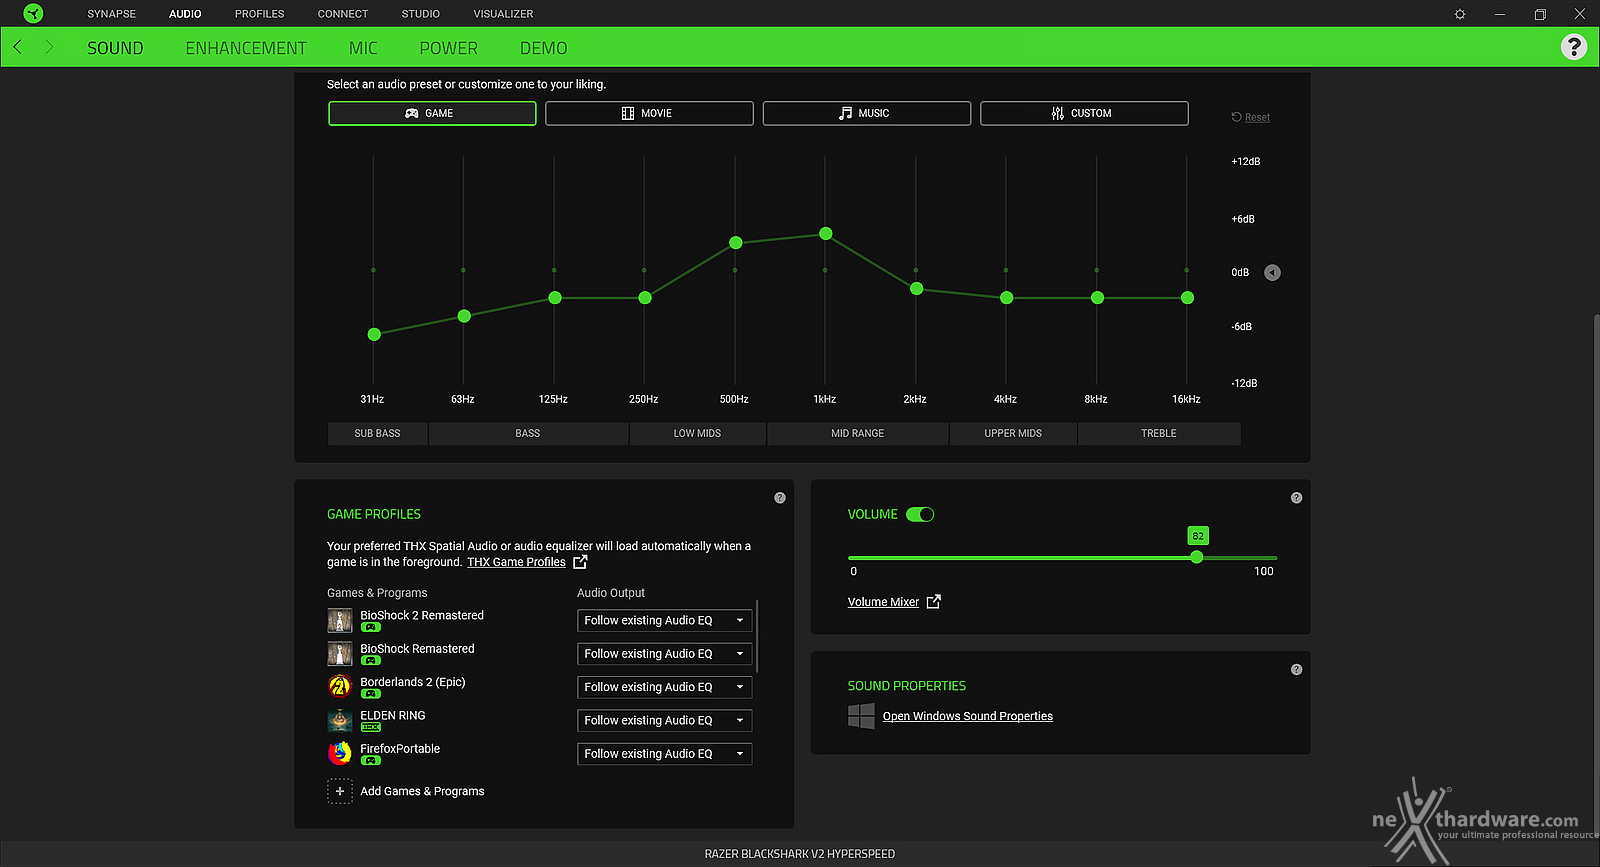The height and width of the screenshot is (867, 1600).
Task: Open the THX Game Profiles link
Action: 516,562
